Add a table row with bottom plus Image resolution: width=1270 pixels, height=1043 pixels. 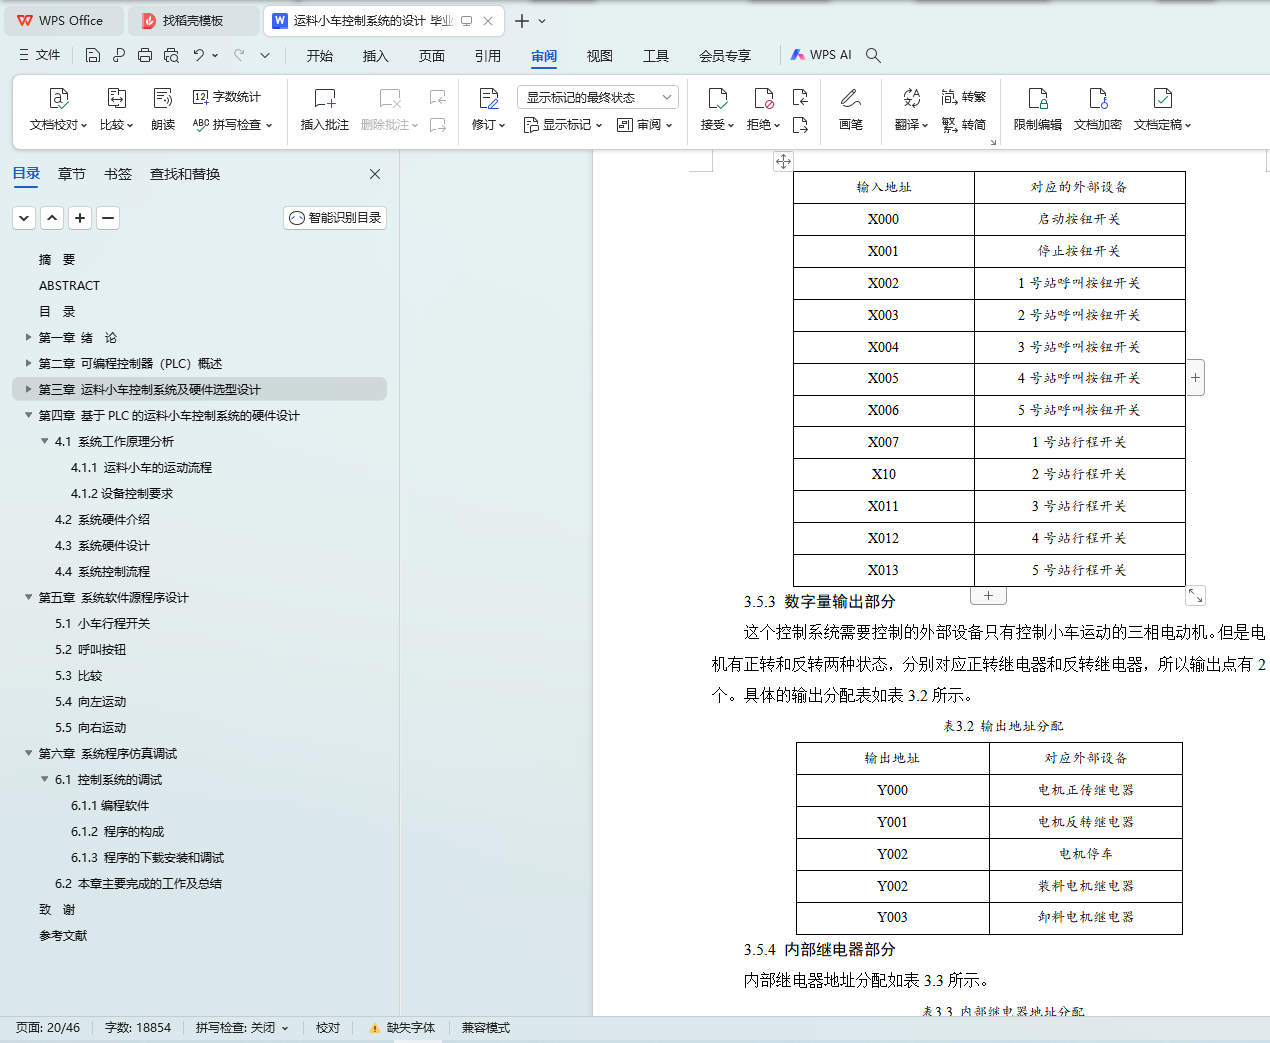click(988, 595)
